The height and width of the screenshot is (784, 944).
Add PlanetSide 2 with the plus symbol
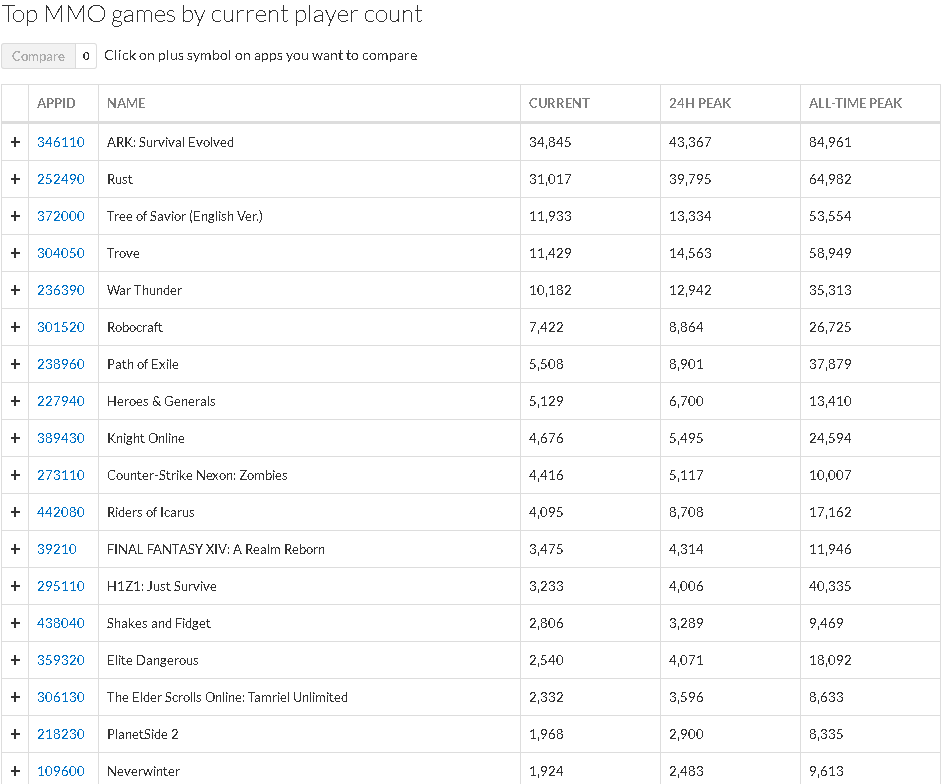[x=15, y=734]
